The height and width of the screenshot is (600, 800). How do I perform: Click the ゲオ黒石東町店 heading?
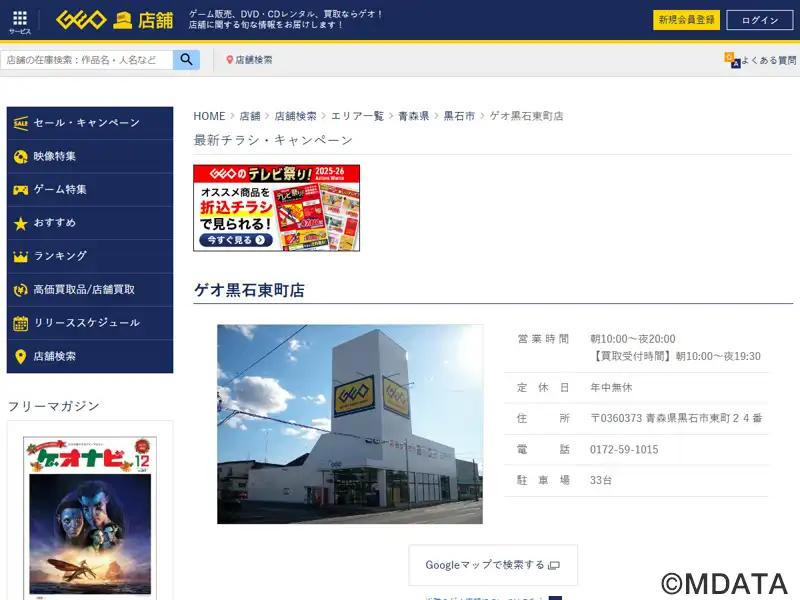pyautogui.click(x=249, y=290)
